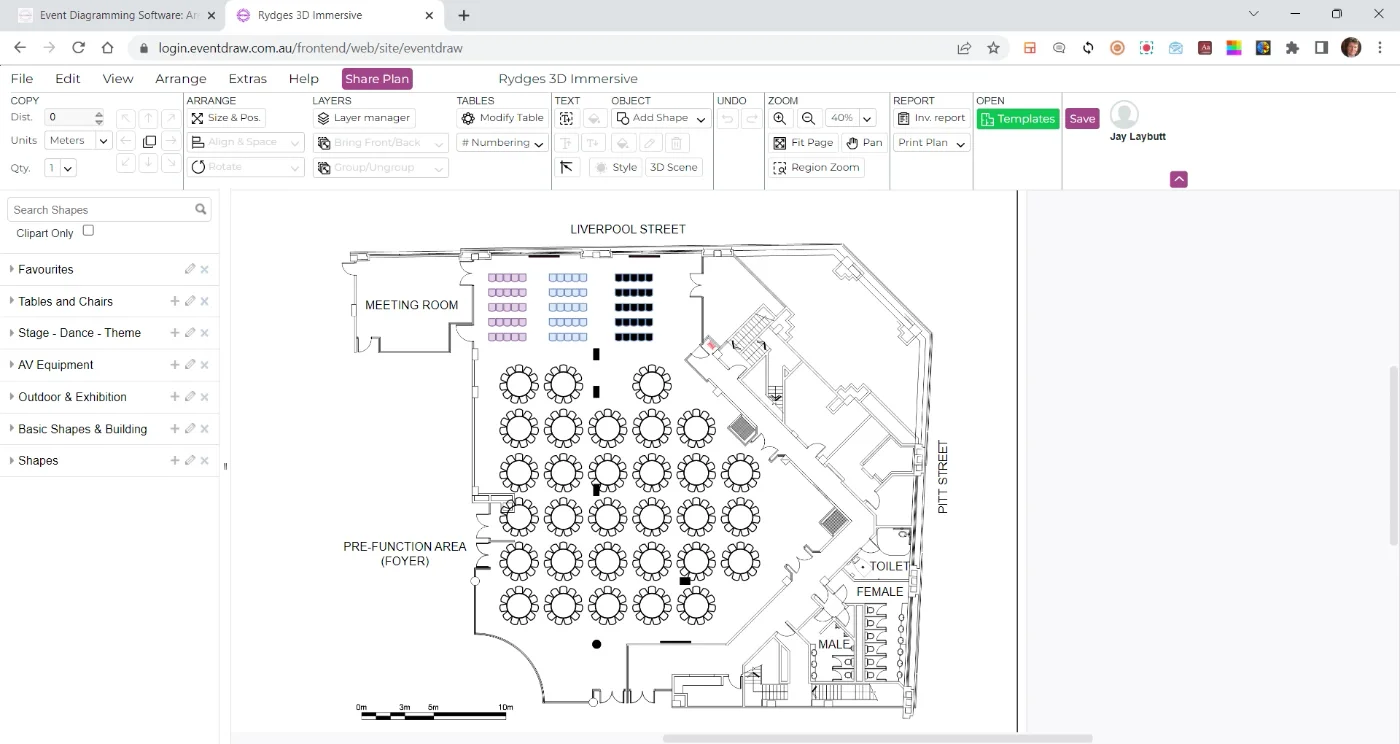Open the Extras menu
Viewport: 1400px width, 744px height.
(247, 79)
